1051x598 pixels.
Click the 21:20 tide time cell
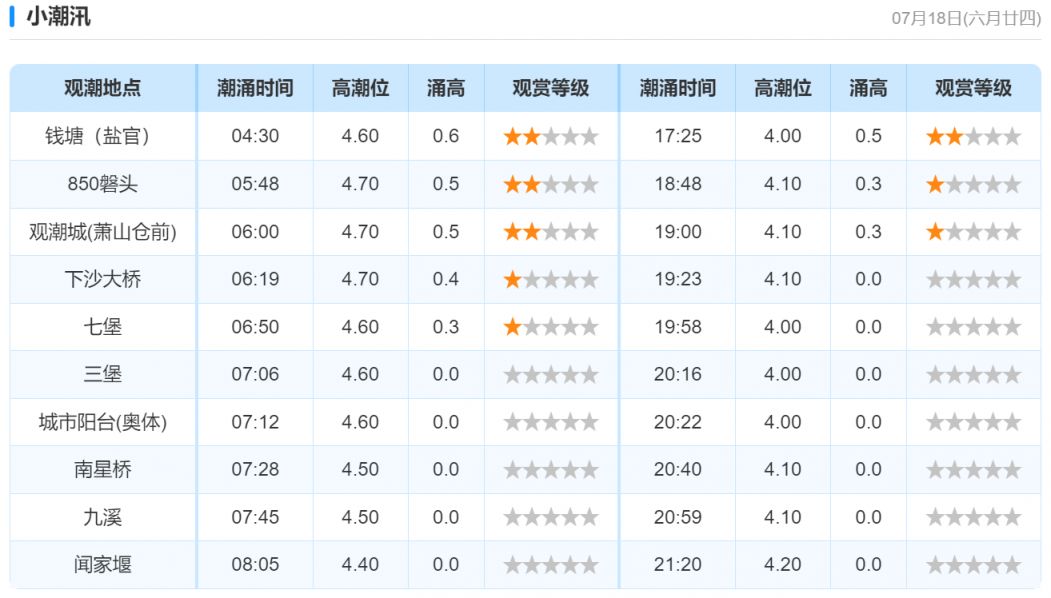click(678, 564)
